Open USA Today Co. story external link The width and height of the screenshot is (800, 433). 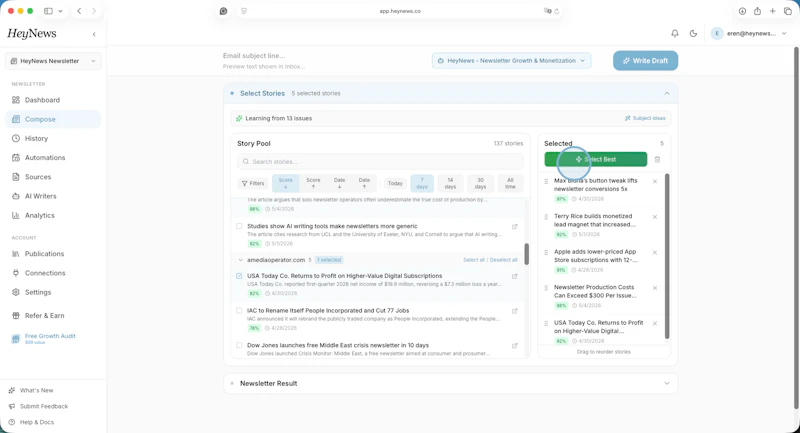[x=514, y=276]
